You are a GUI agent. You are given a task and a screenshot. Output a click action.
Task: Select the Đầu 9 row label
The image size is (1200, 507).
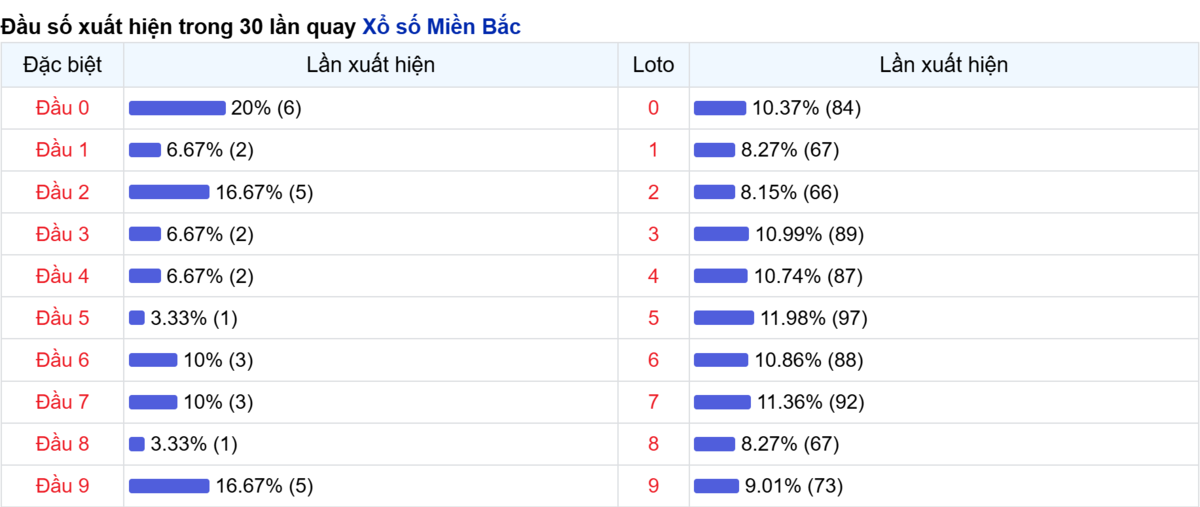(x=62, y=486)
